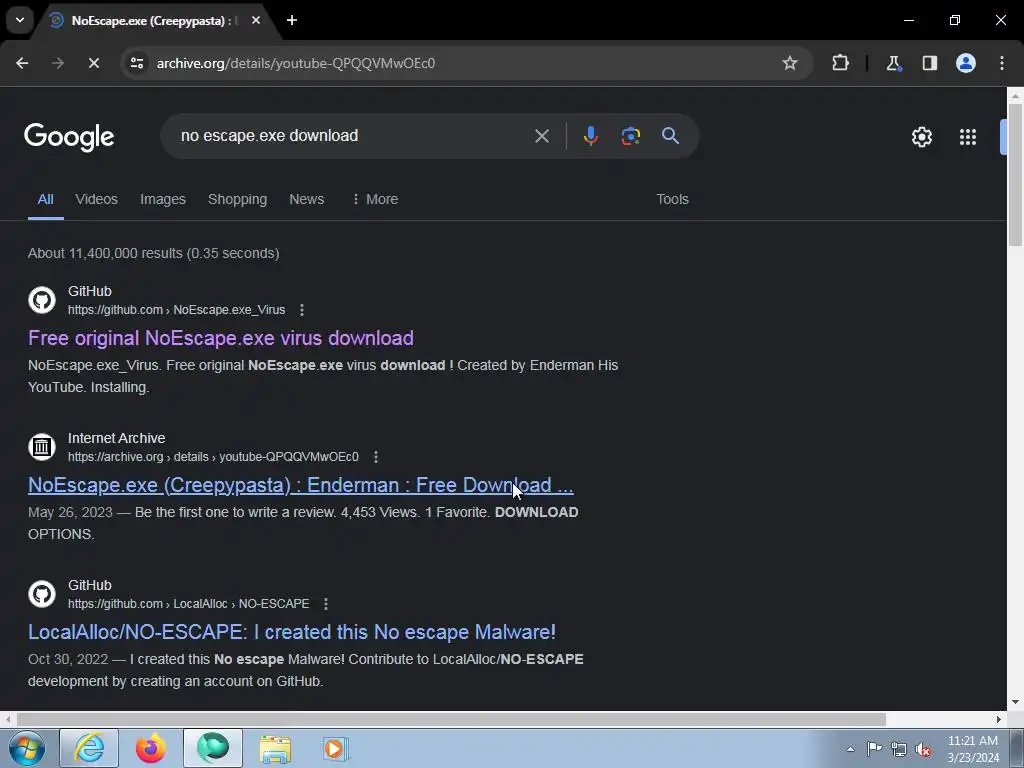Open Action Center flag in tray
1024x768 pixels.
tap(874, 749)
